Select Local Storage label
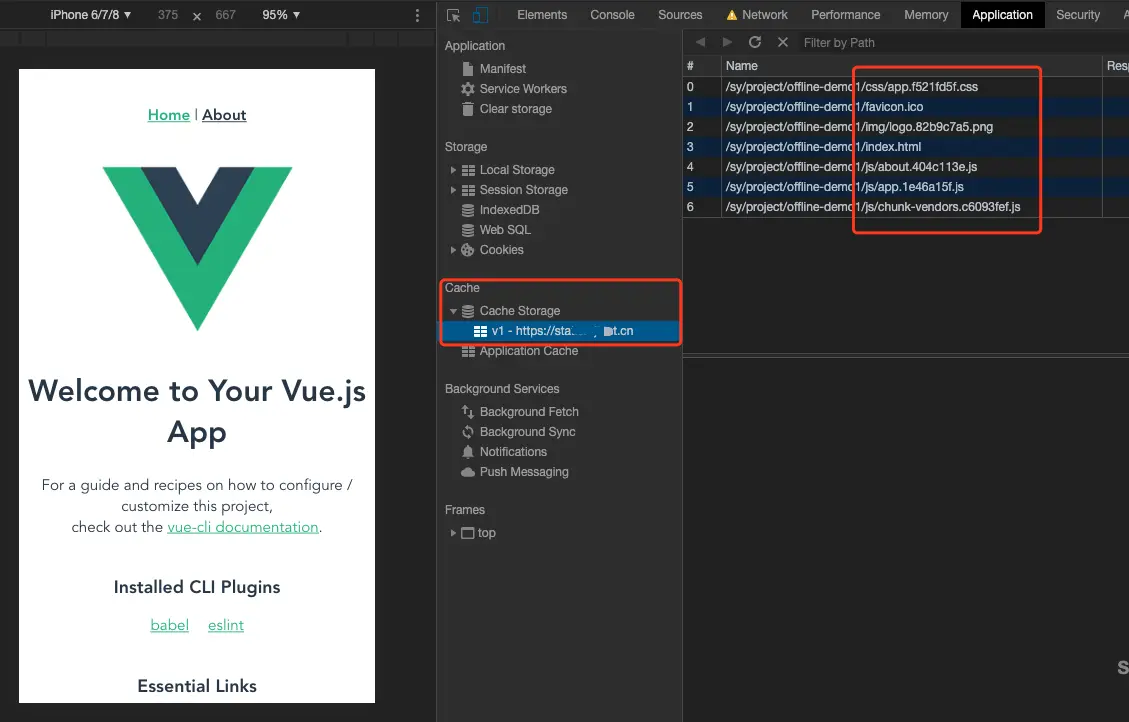This screenshot has width=1129, height=722. pos(517,170)
